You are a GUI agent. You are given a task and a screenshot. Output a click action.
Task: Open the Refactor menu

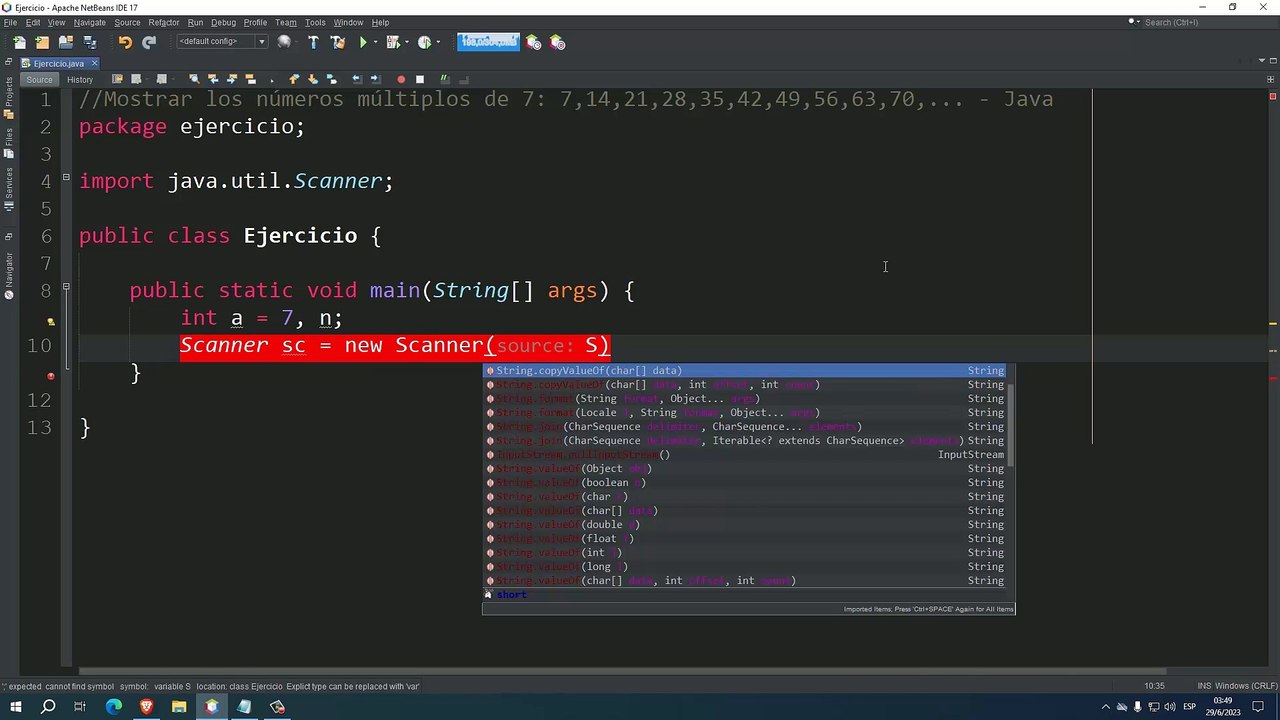pyautogui.click(x=164, y=22)
